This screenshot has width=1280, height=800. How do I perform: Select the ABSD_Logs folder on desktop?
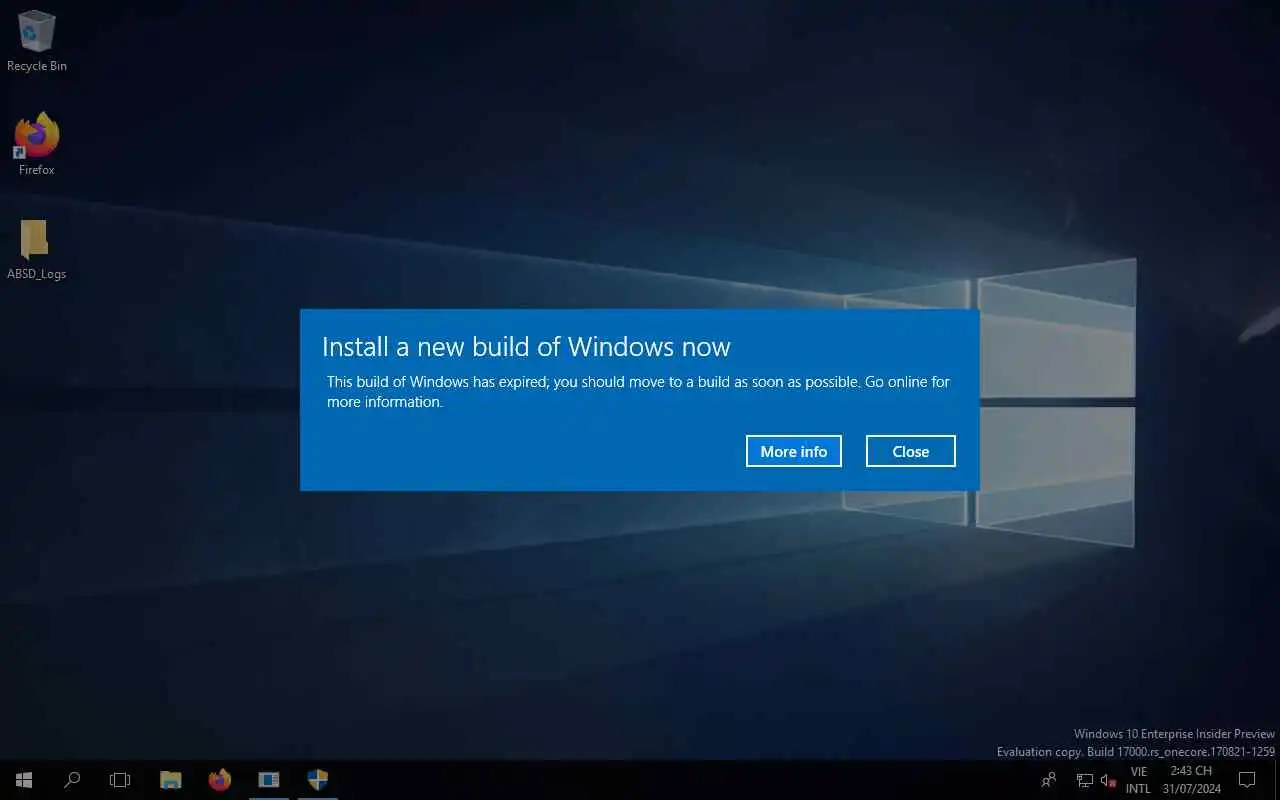click(37, 250)
